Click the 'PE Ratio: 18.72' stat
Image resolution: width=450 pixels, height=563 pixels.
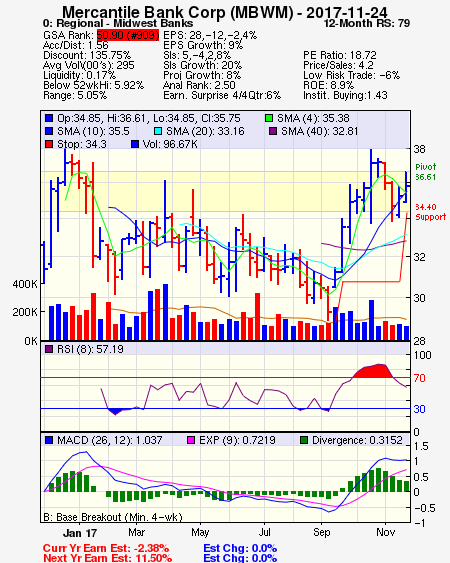(340, 55)
